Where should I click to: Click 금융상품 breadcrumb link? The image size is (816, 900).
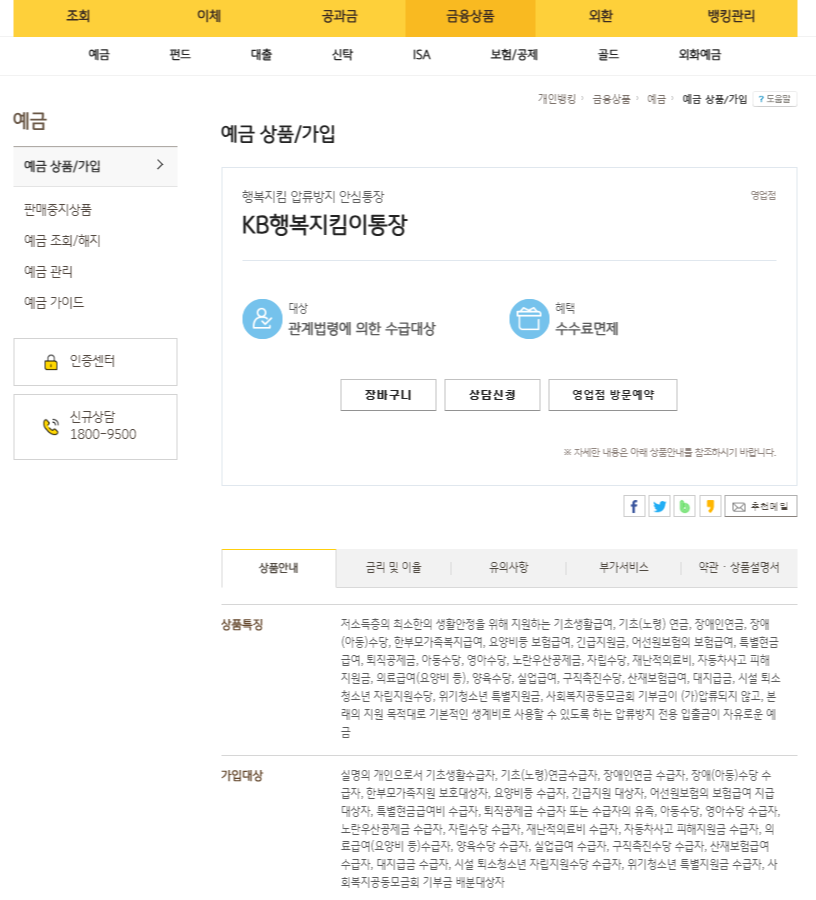611,99
